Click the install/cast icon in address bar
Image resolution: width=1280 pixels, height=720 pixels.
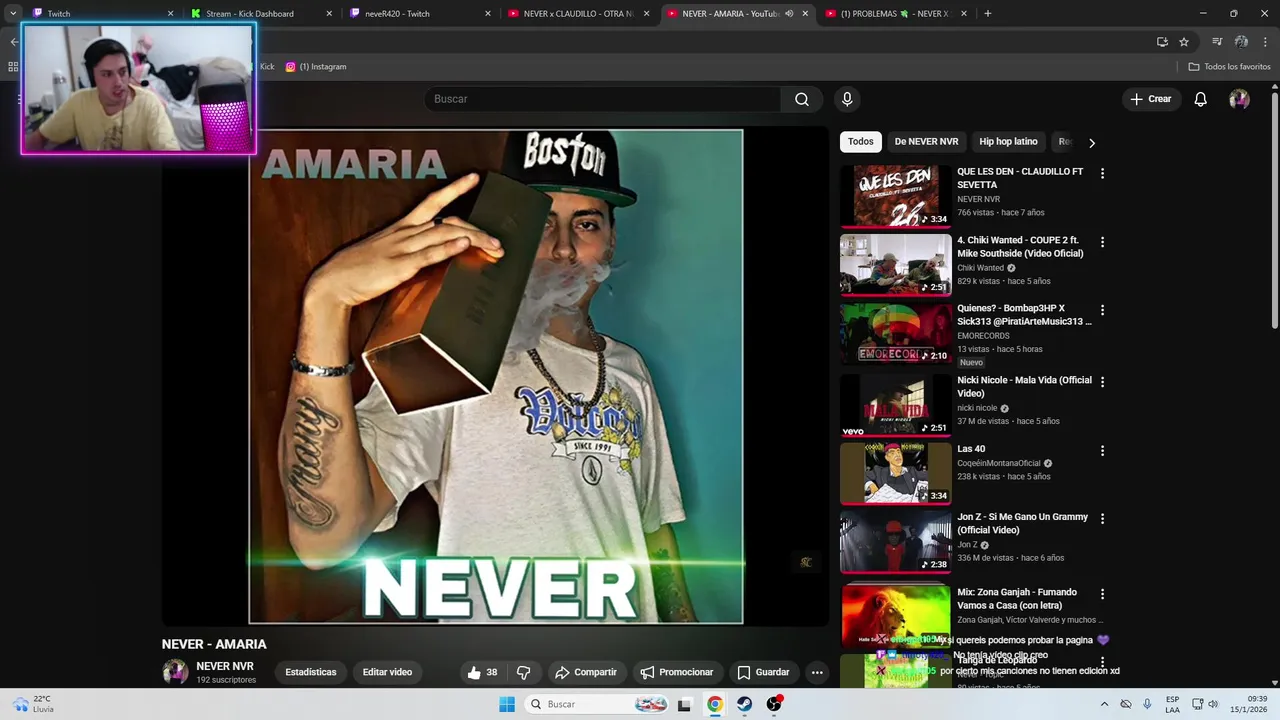[1162, 42]
